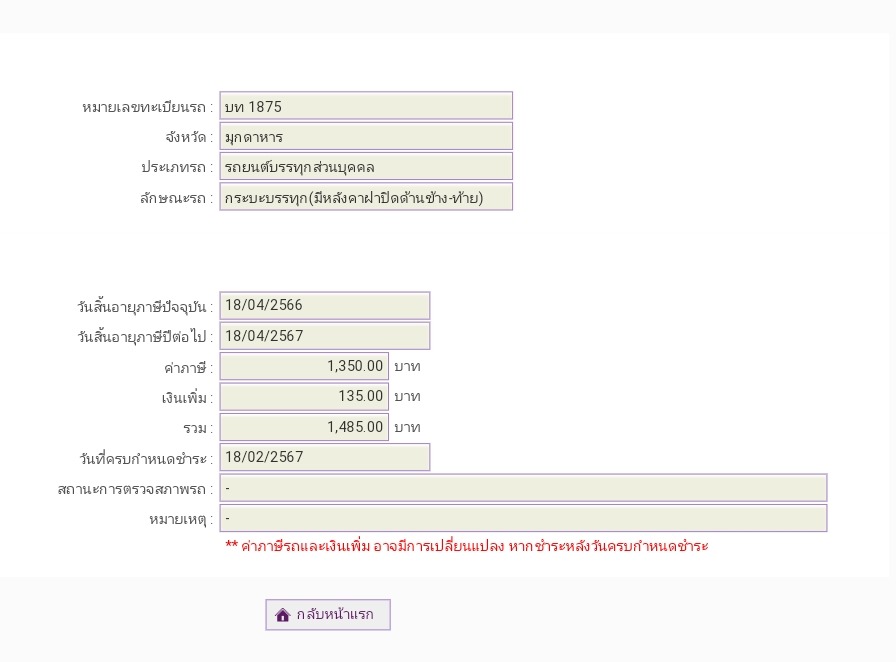Viewport: 896px width, 662px height.
Task: Click the ลักษณะรถ field กระบะบรรทุก
Action: (366, 197)
